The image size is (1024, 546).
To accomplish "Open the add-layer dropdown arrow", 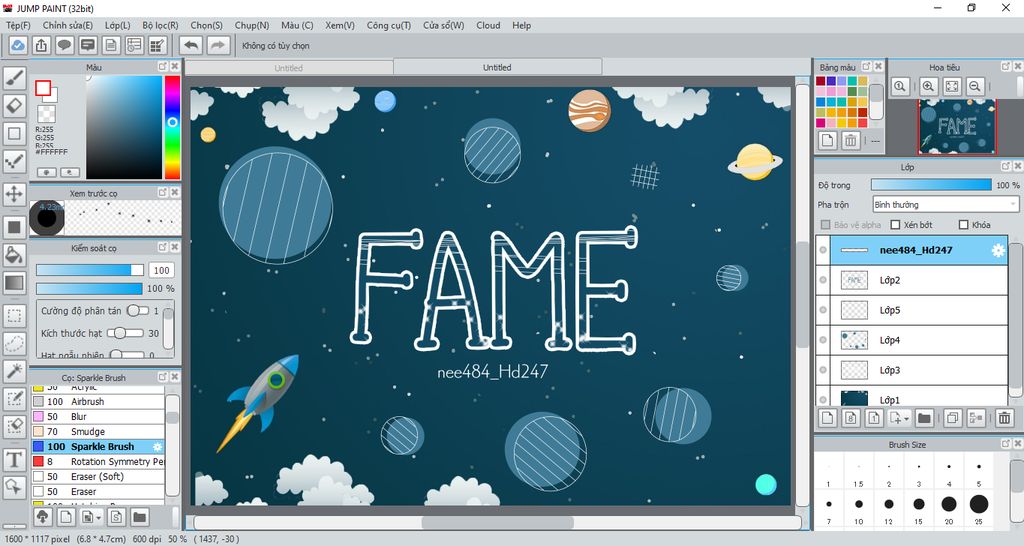I will pyautogui.click(x=906, y=419).
